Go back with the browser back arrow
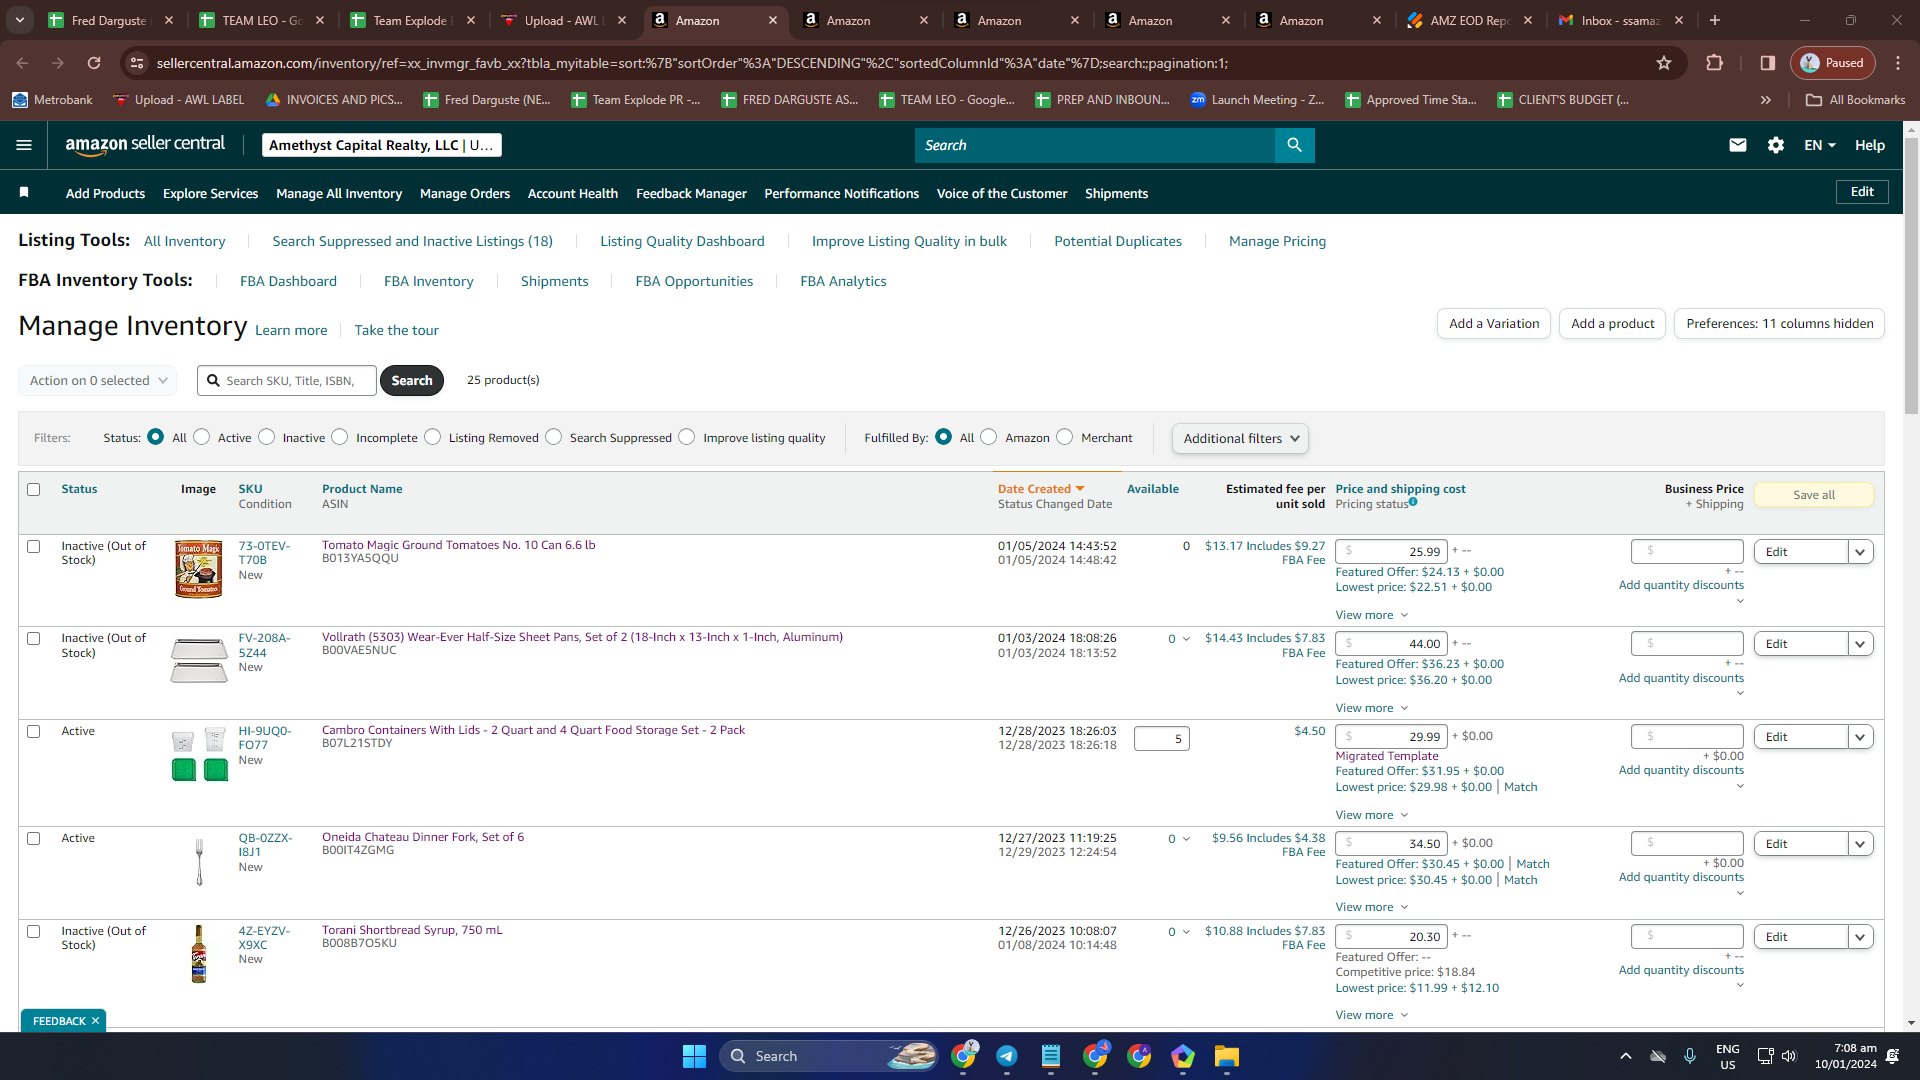Image resolution: width=1920 pixels, height=1080 pixels. pyautogui.click(x=22, y=63)
